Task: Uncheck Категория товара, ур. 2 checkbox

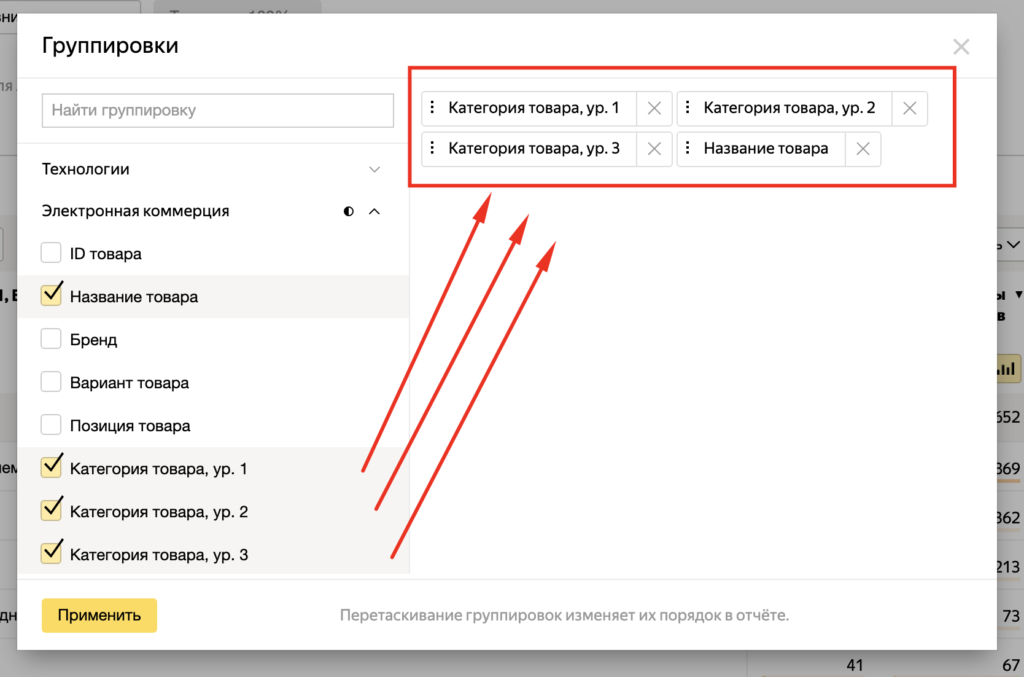Action: point(51,511)
